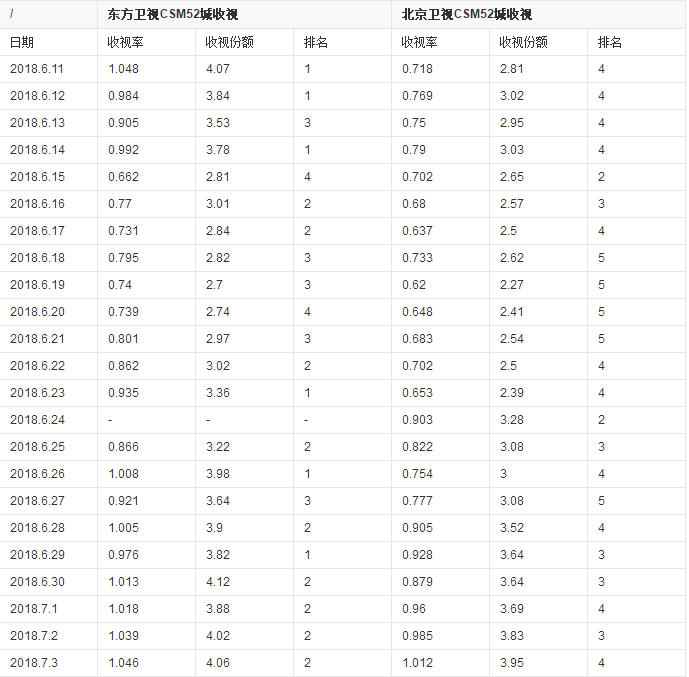The height and width of the screenshot is (677, 689).
Task: Select Beijing rating value 0.68
Action: tap(414, 204)
